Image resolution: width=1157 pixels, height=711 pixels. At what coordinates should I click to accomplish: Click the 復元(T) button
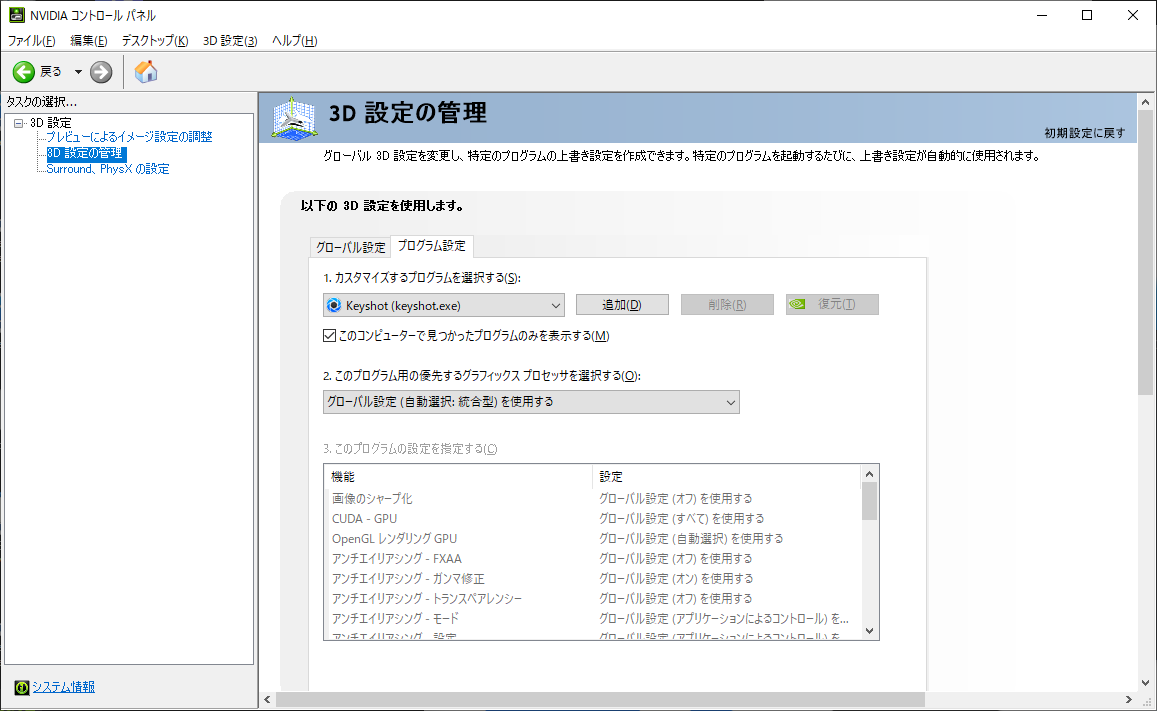pyautogui.click(x=832, y=305)
